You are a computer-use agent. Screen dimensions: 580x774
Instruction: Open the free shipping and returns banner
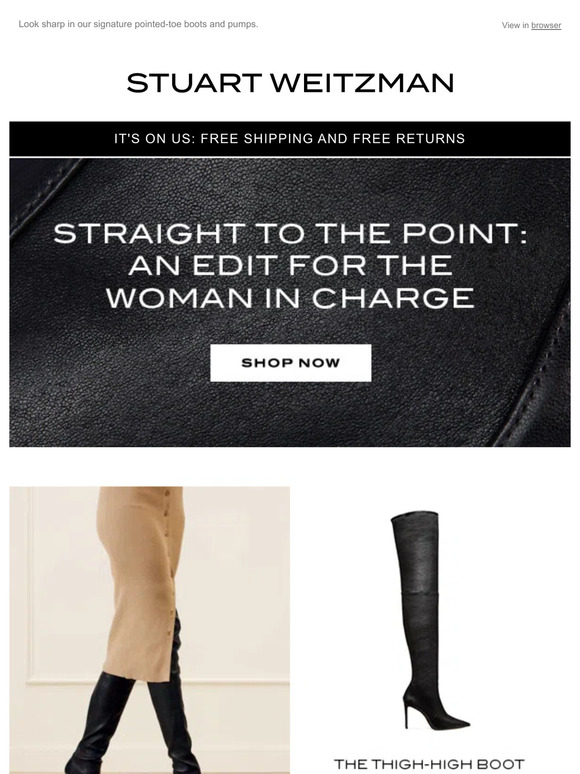tap(290, 139)
